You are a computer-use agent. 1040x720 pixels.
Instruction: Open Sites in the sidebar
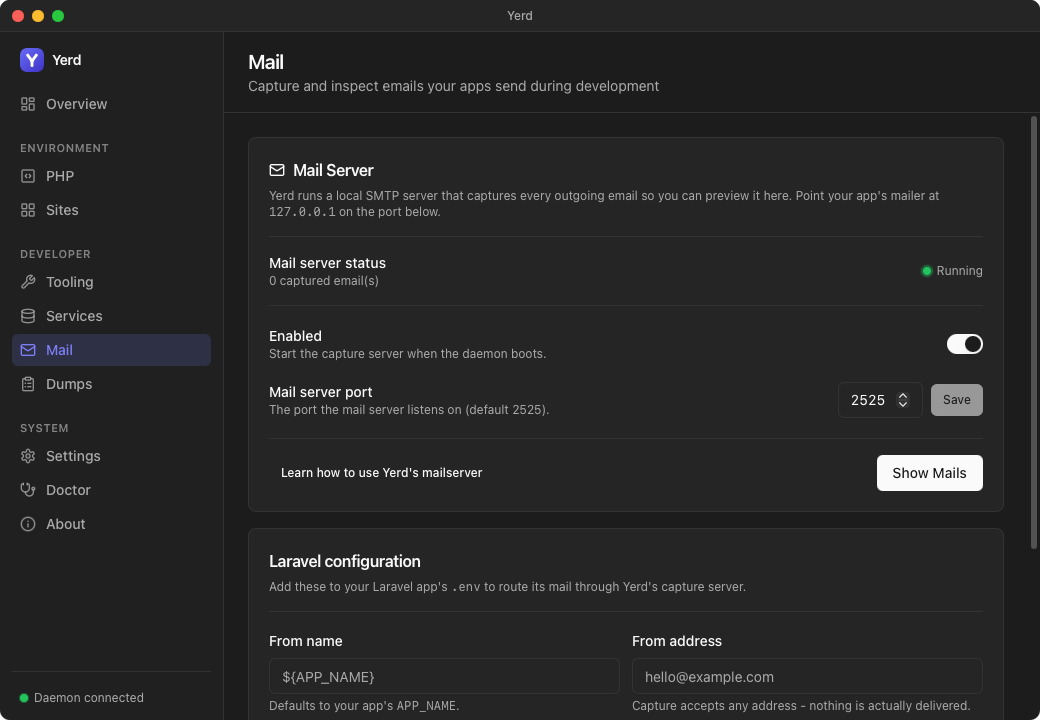coord(111,210)
